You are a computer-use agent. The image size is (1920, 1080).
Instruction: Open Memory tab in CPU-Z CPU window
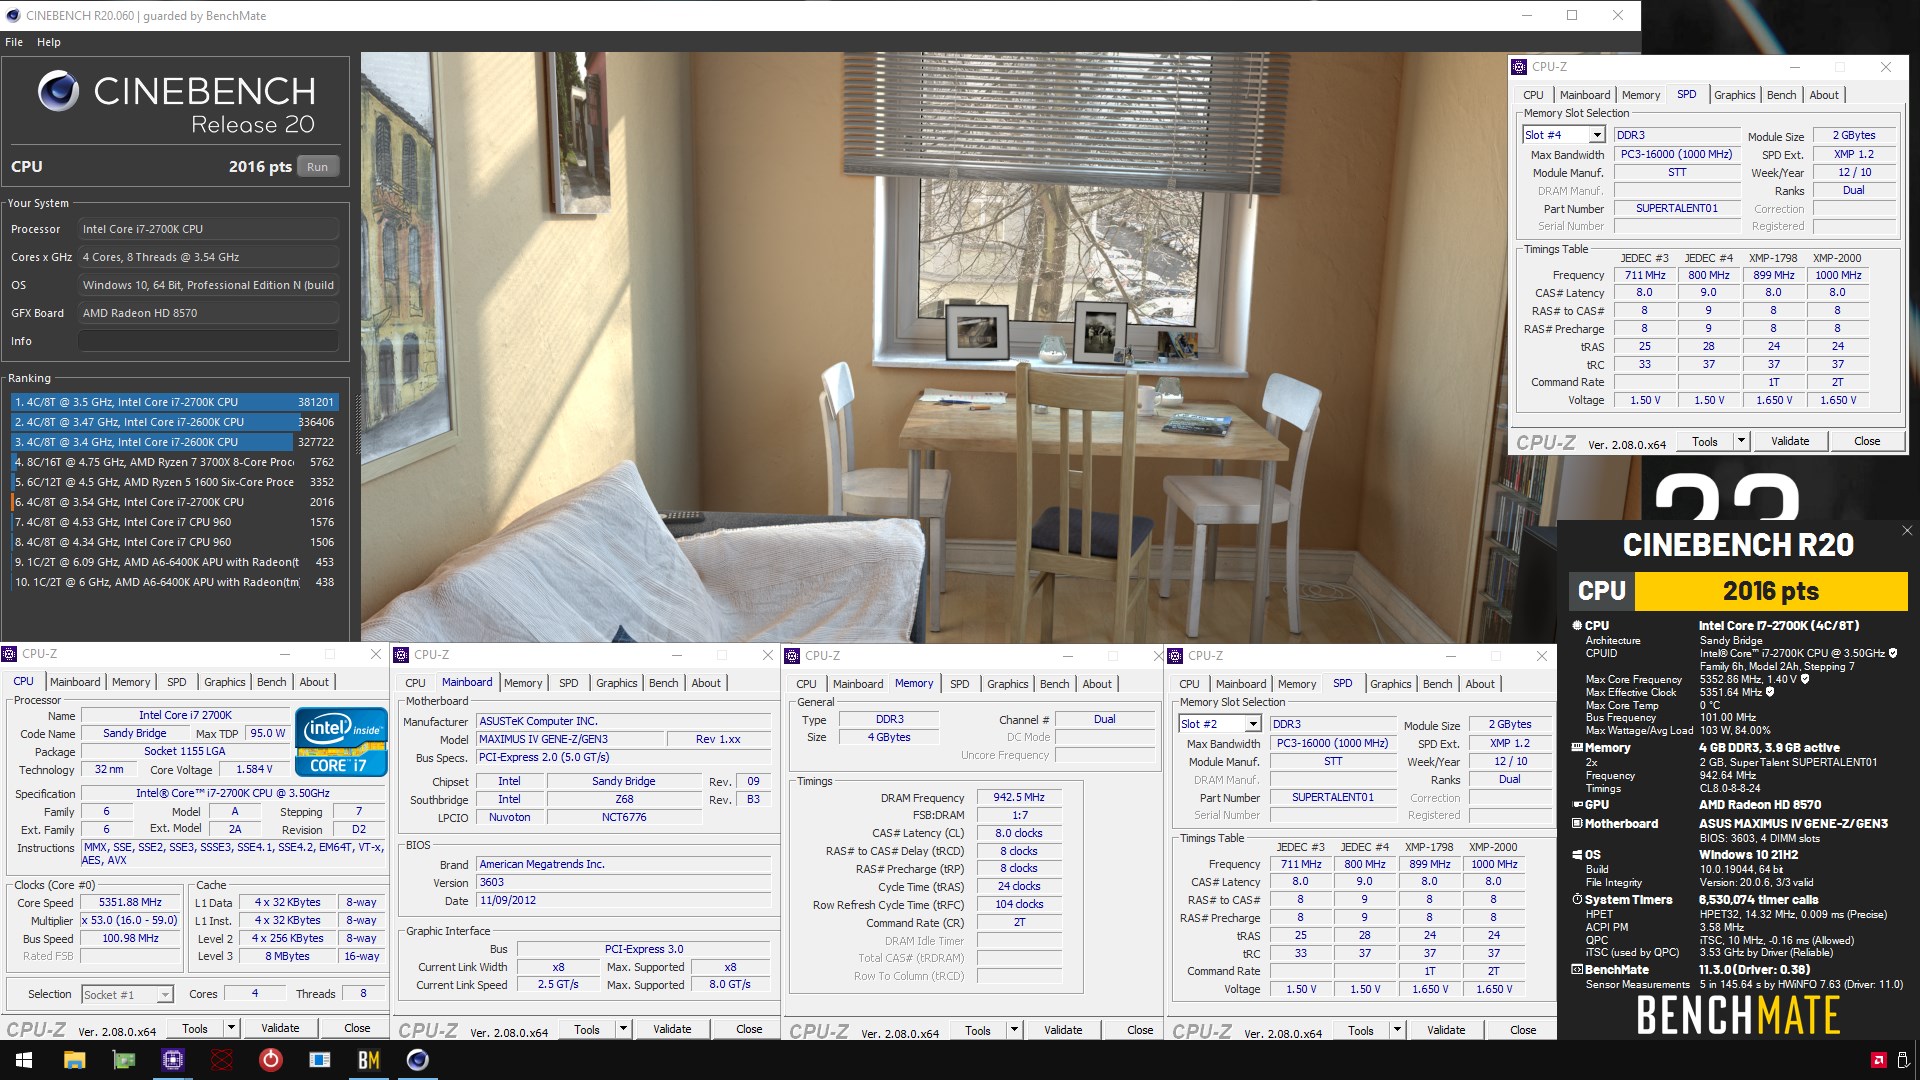point(131,682)
